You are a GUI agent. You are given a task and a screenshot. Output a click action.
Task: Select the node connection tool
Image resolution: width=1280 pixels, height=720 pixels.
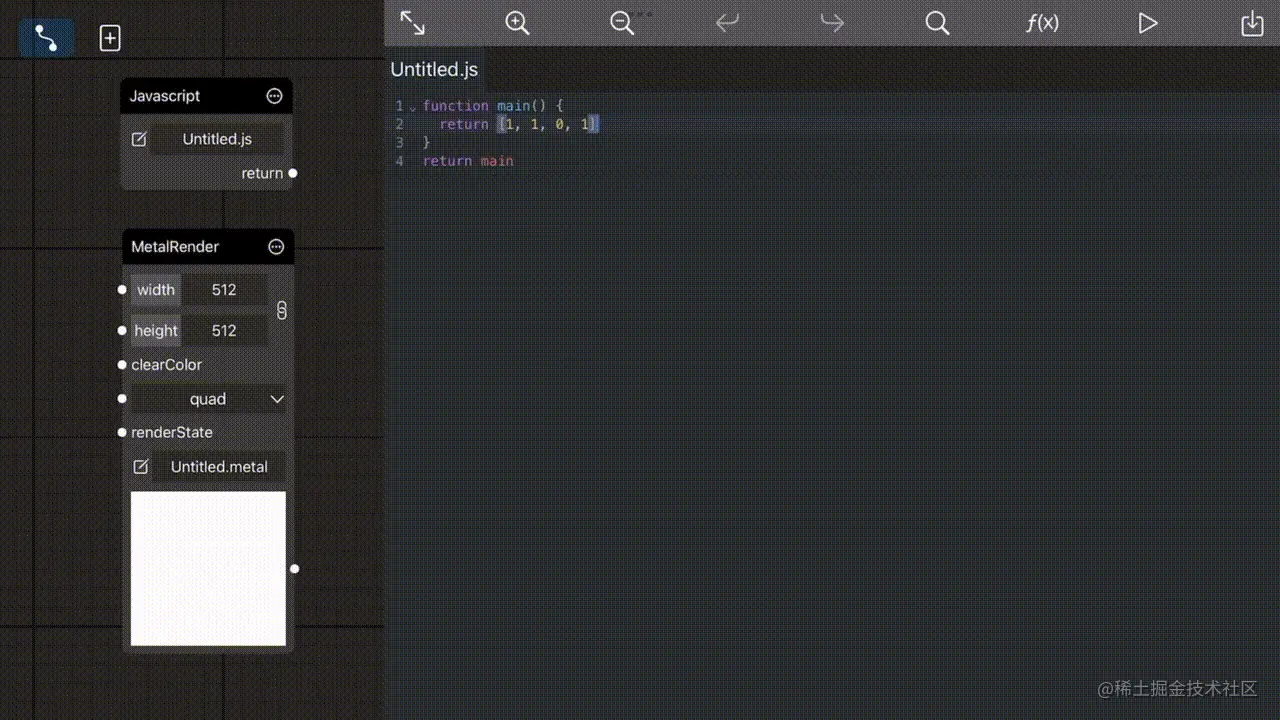click(x=46, y=37)
